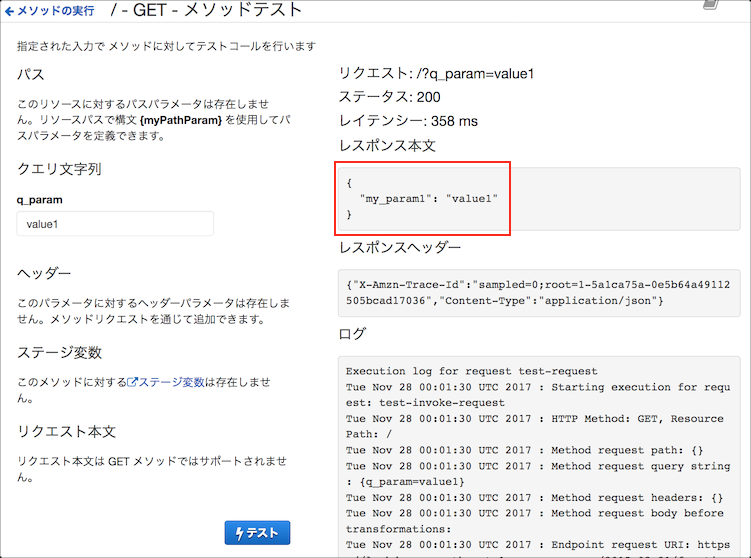The image size is (751, 558).
Task: Click the response body JSON block
Action: click(424, 199)
